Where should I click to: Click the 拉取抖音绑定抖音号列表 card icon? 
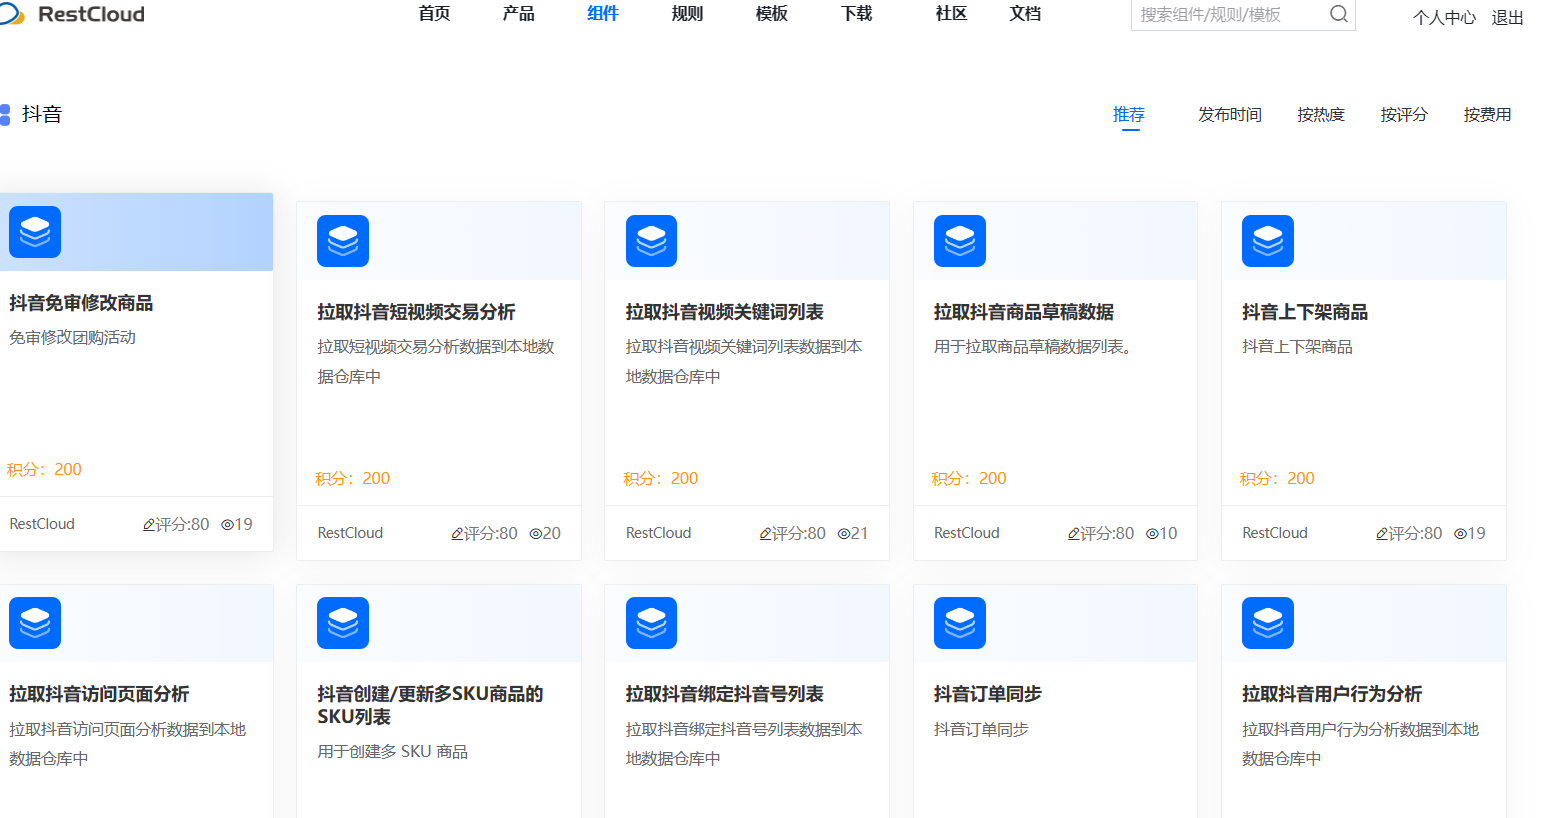click(x=651, y=623)
